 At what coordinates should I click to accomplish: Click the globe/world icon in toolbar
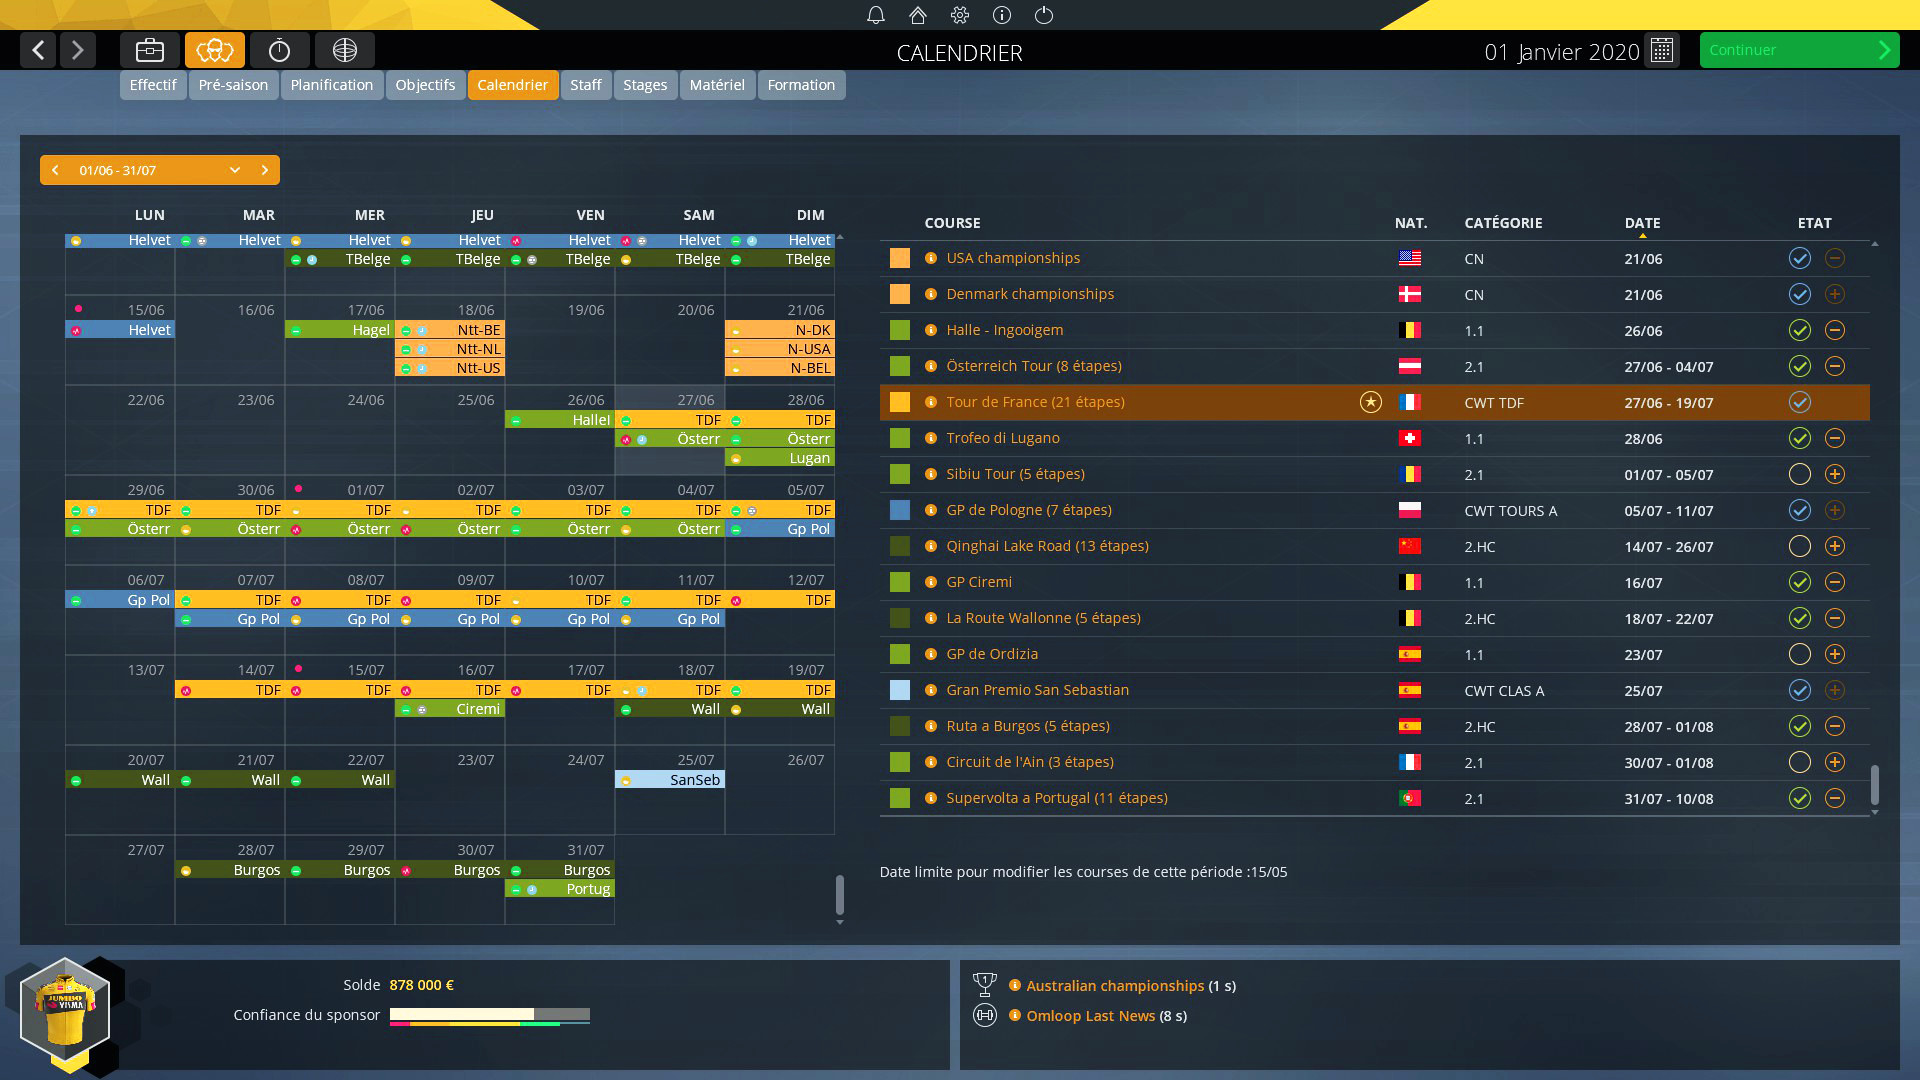pos(345,50)
